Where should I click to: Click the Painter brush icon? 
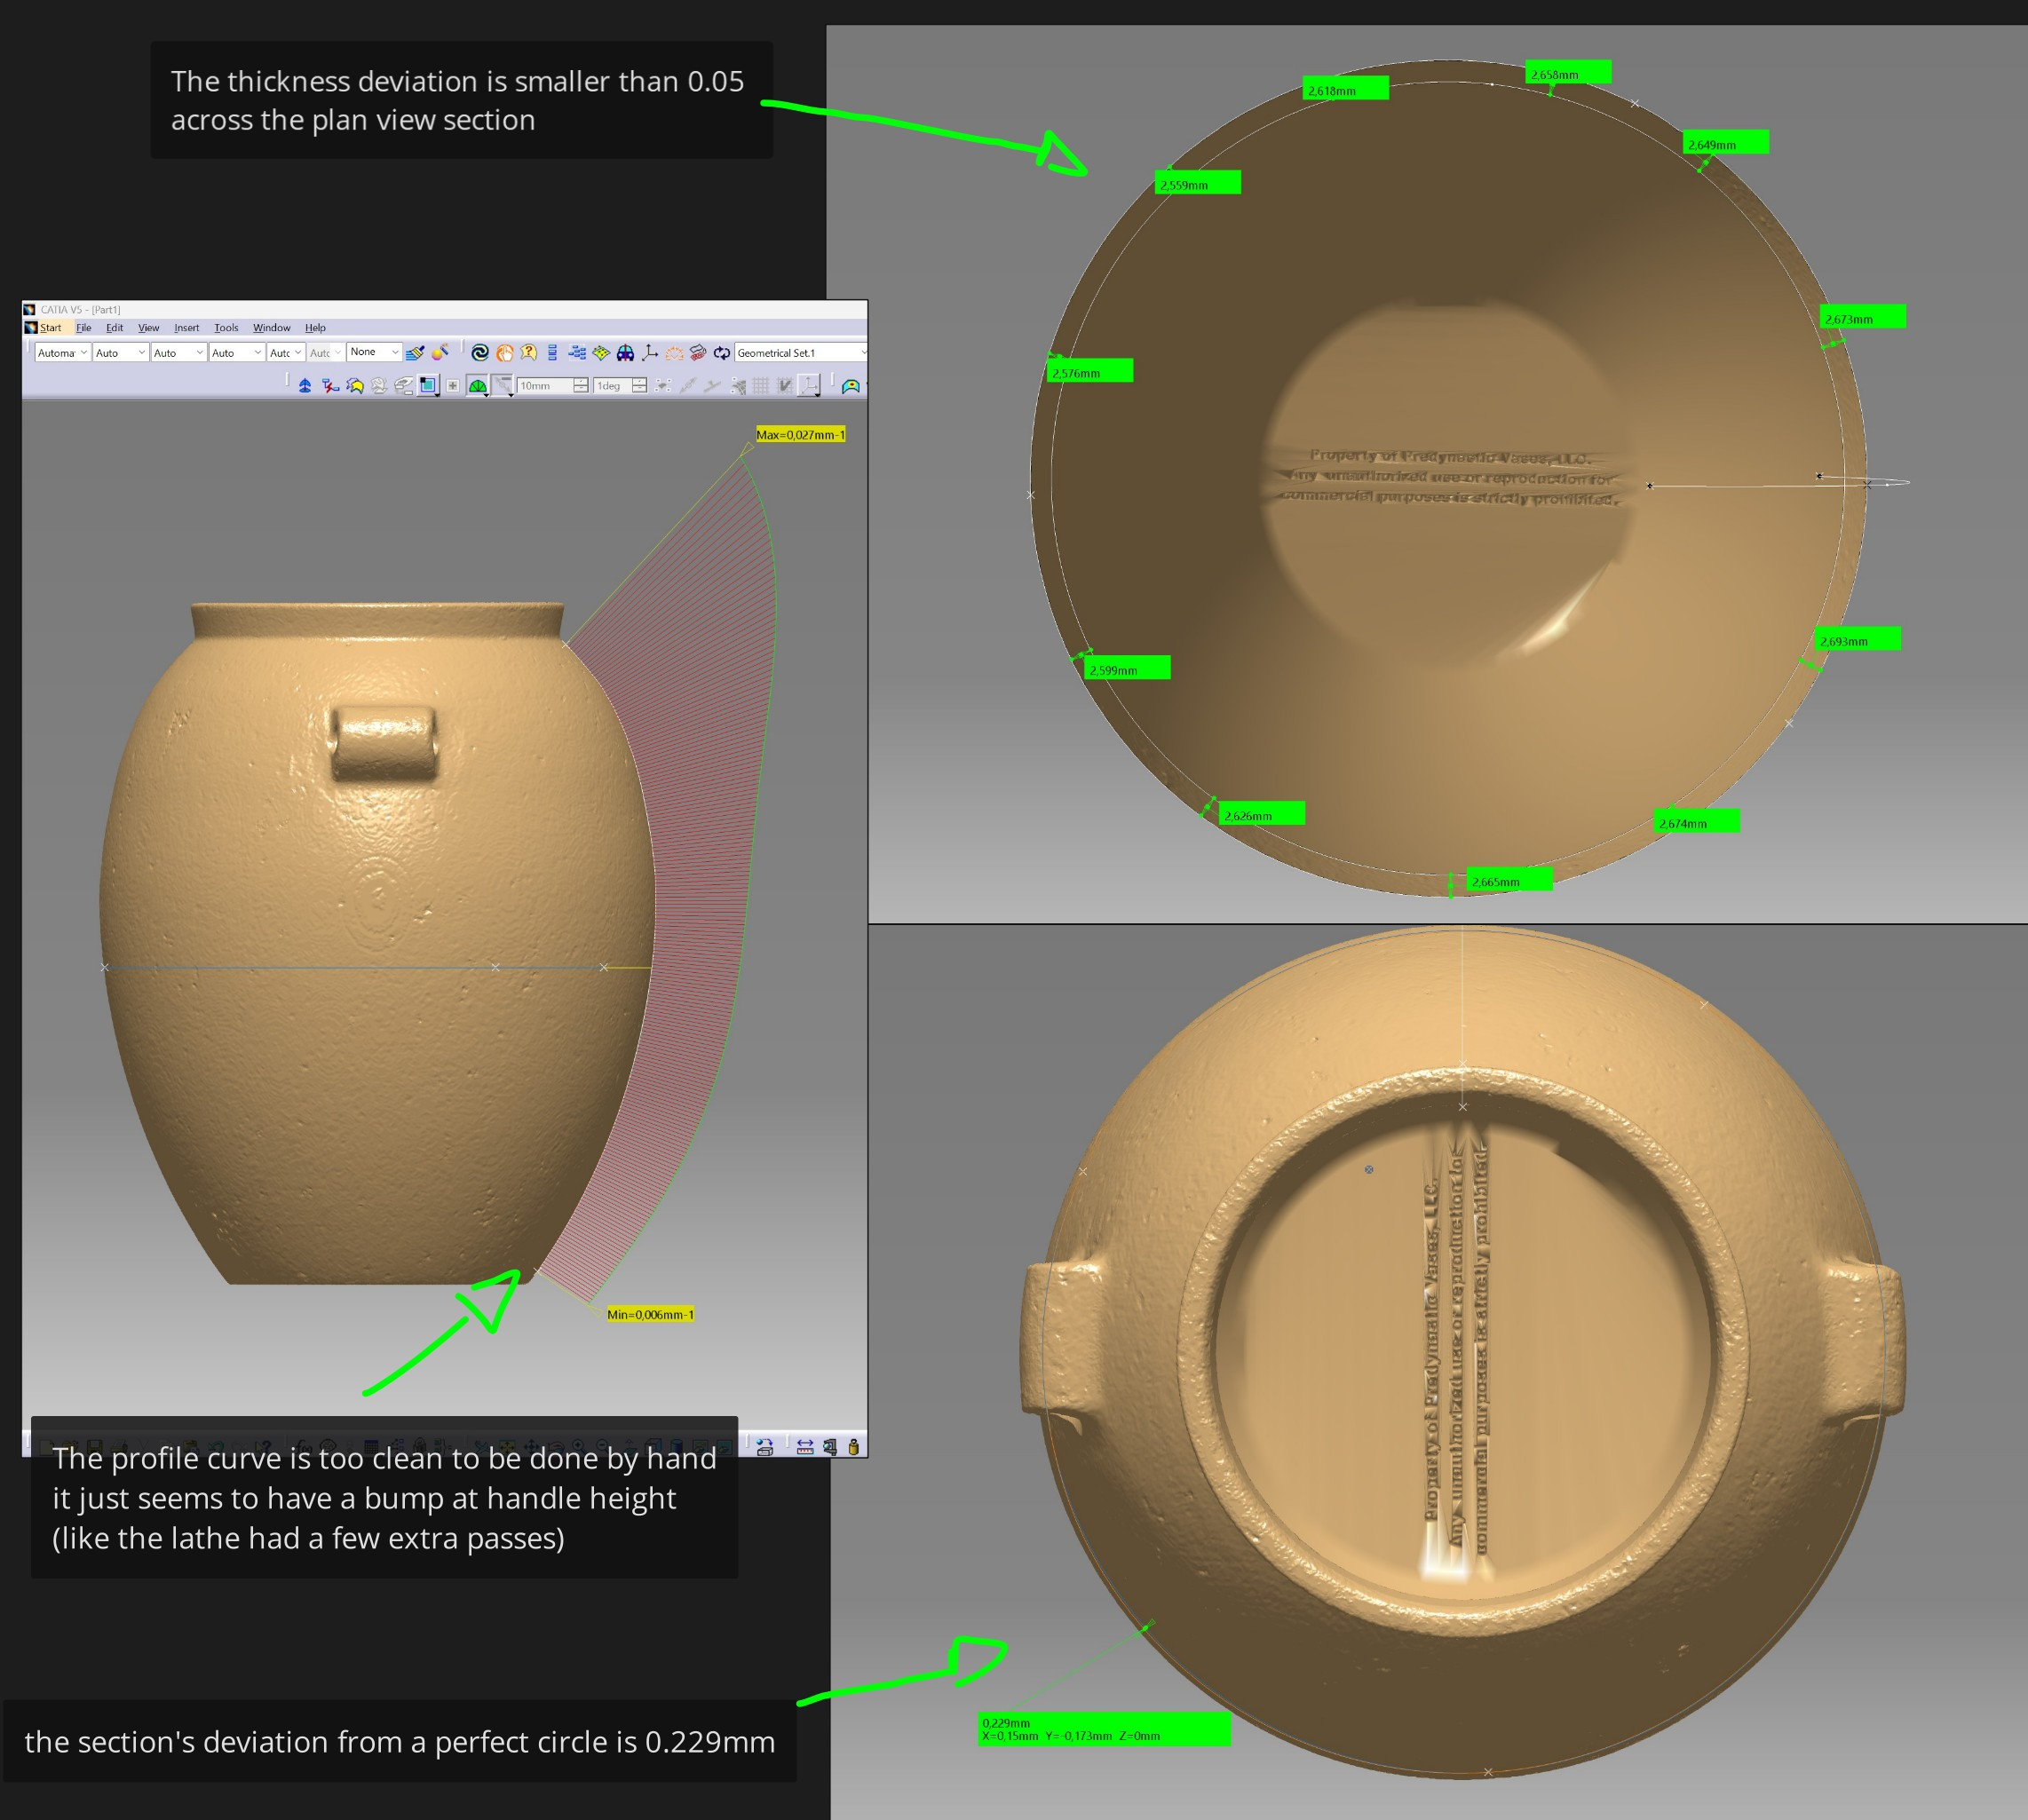415,353
